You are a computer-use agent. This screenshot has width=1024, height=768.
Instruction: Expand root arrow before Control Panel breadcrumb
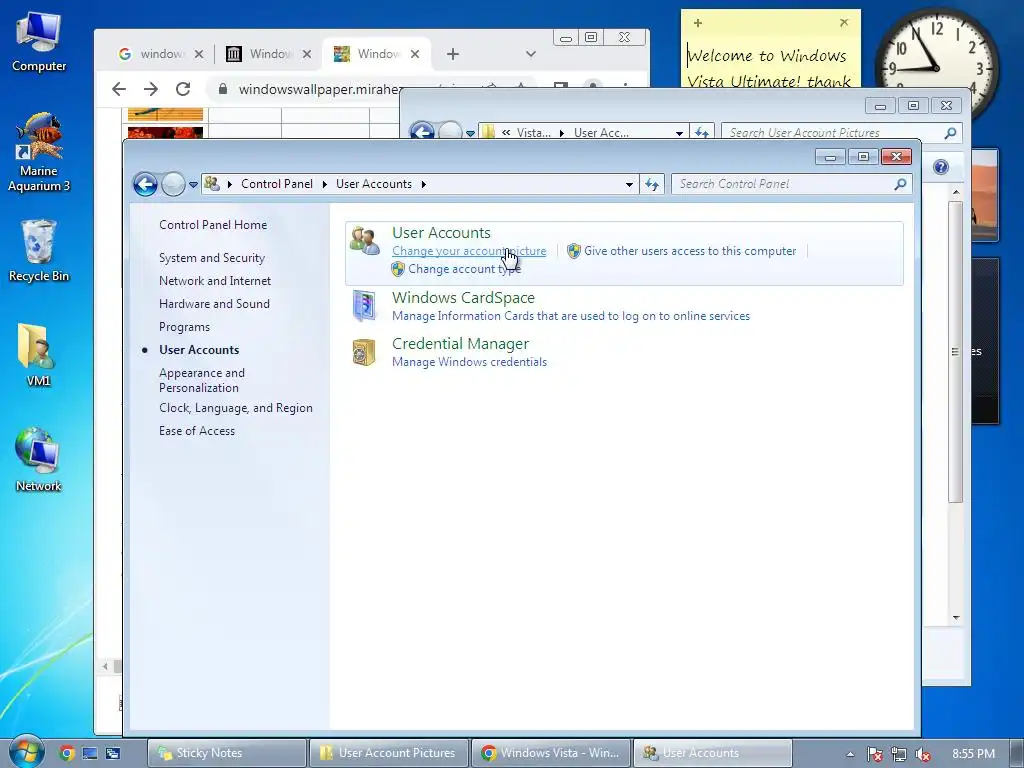[229, 184]
